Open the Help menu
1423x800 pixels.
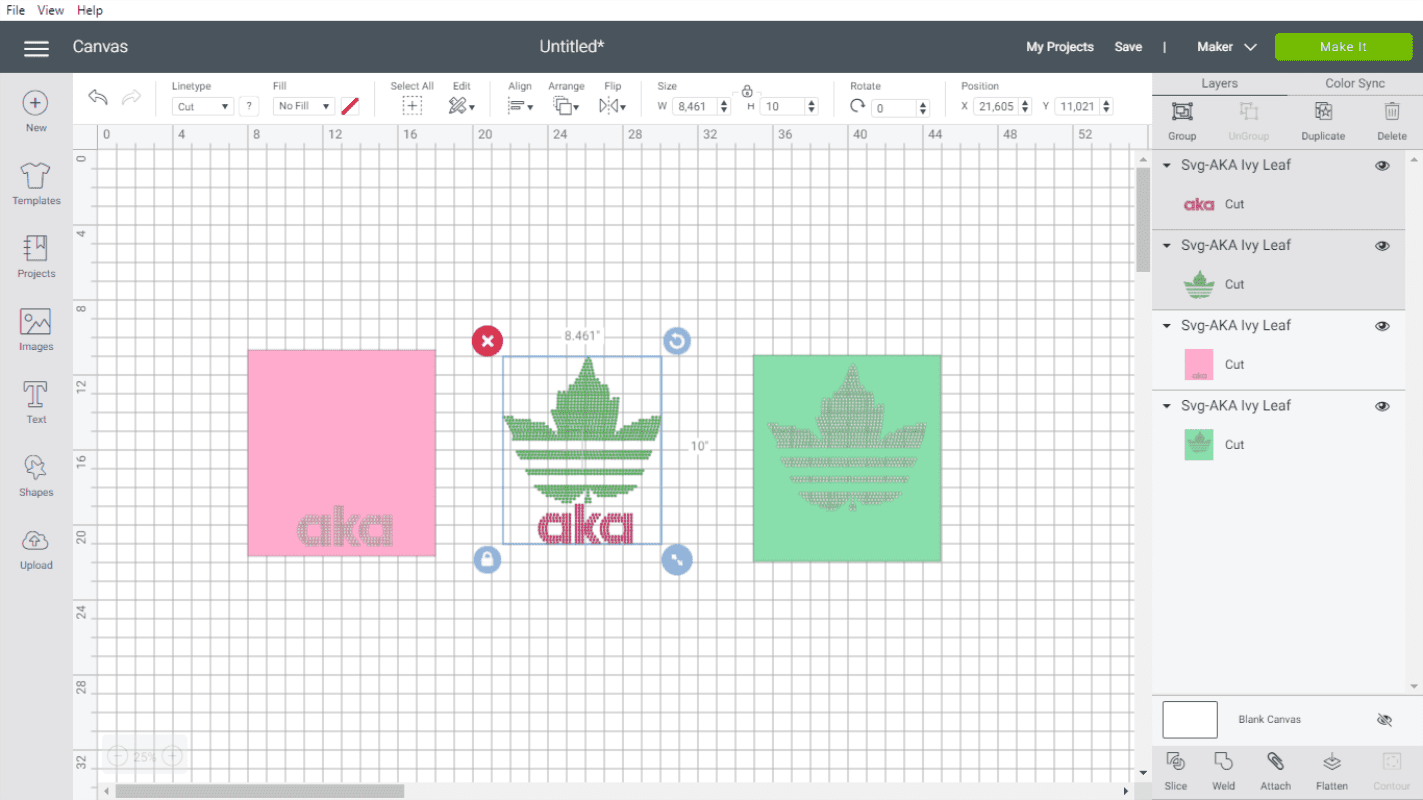click(90, 10)
